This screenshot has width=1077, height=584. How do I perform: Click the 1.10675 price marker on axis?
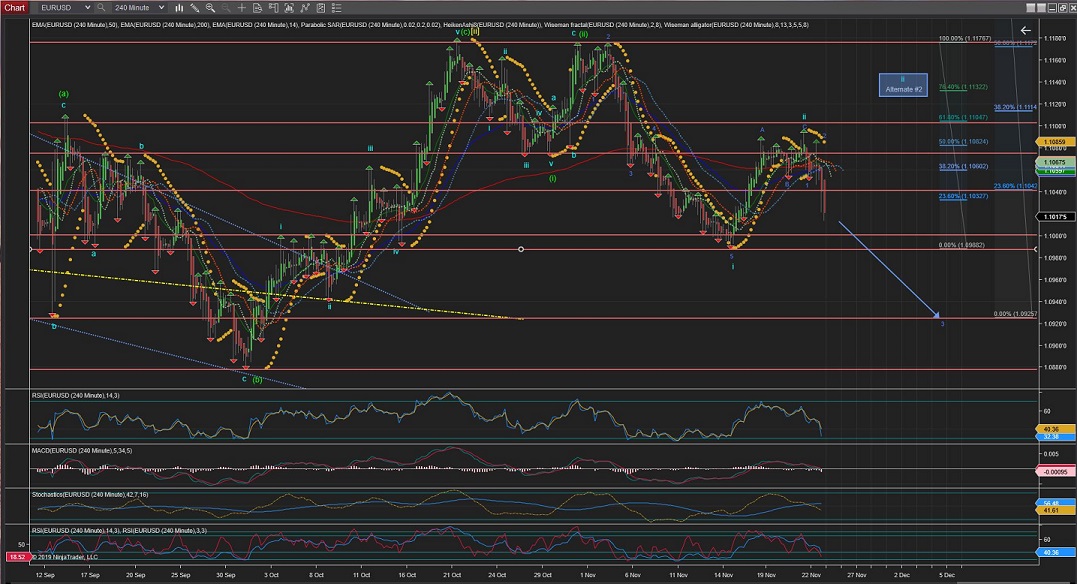1054,161
